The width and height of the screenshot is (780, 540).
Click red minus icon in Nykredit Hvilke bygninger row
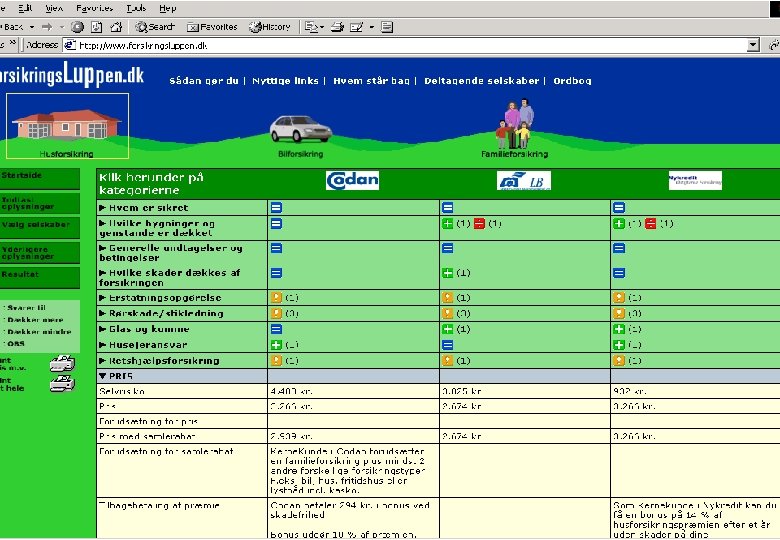(650, 224)
